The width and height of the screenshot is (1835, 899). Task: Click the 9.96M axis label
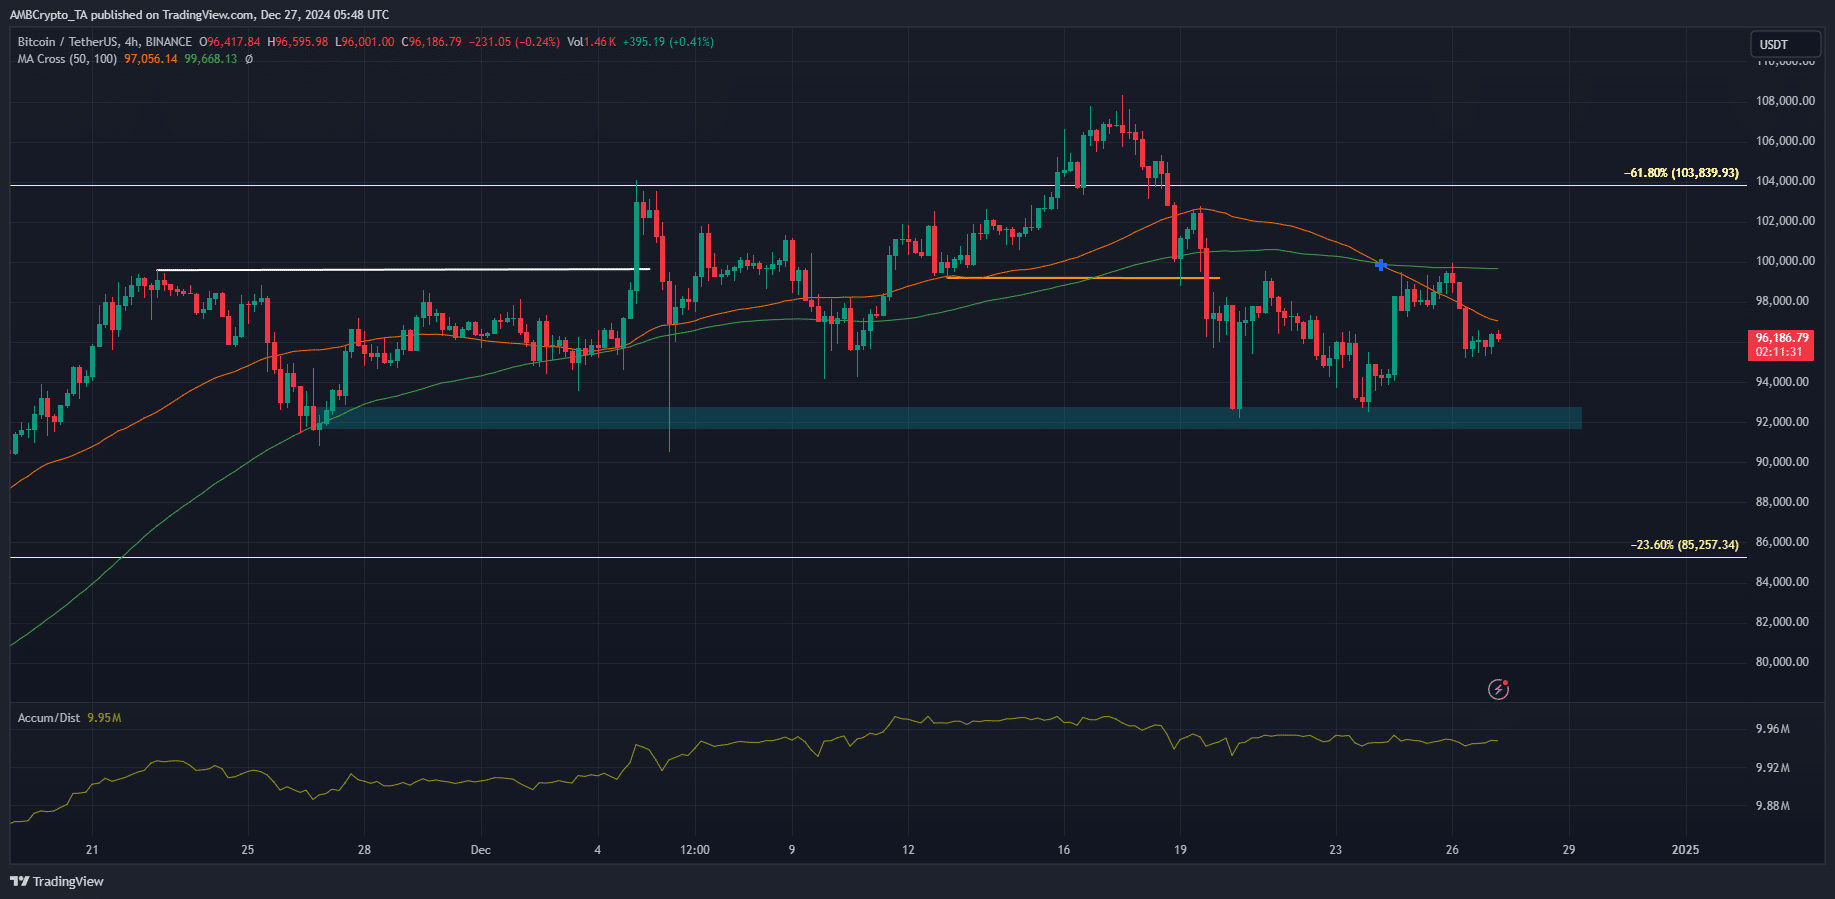(x=1773, y=729)
